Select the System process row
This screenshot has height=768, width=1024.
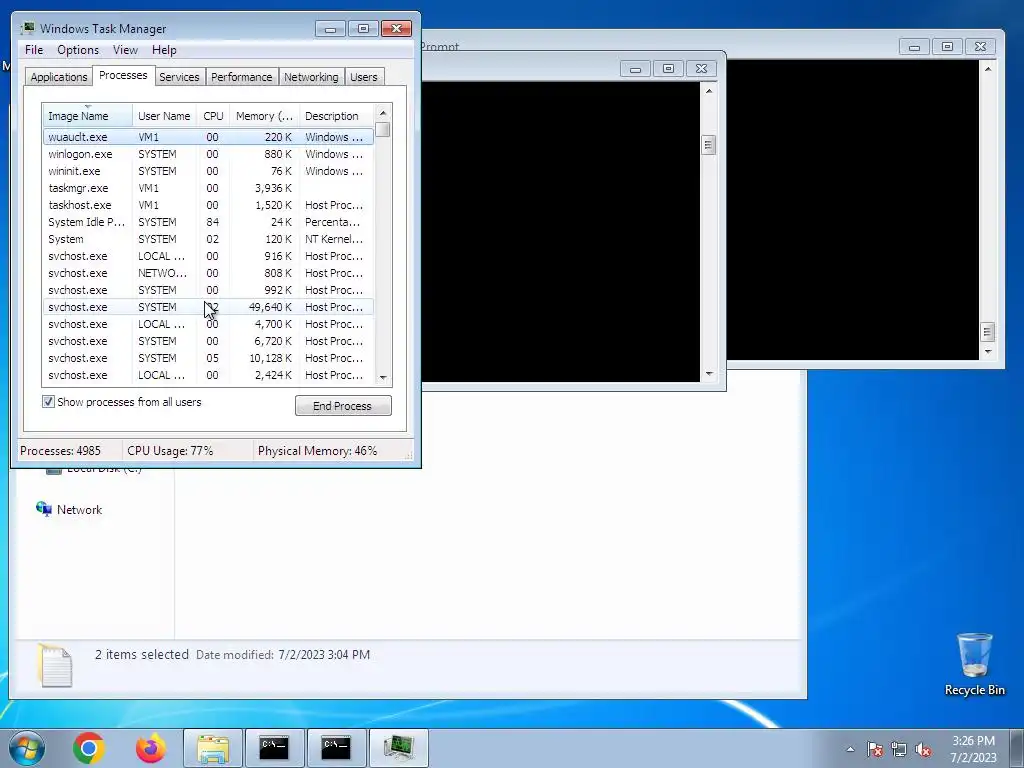point(208,239)
